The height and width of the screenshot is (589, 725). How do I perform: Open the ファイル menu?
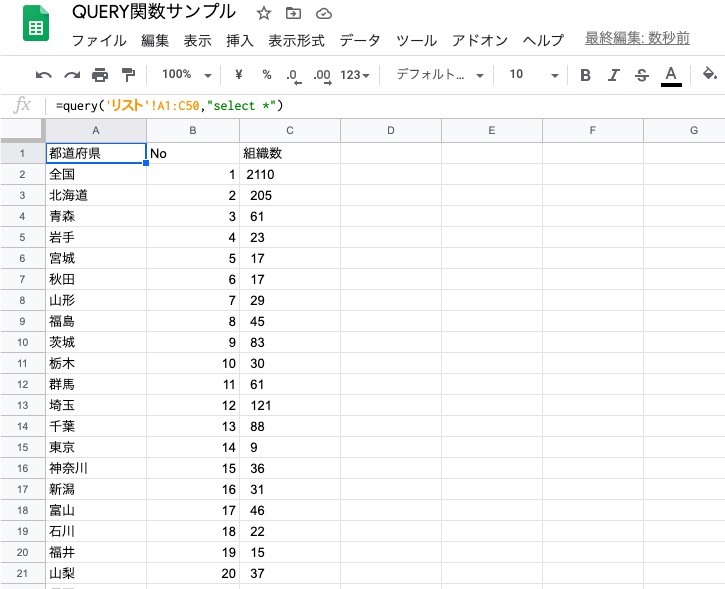tap(99, 41)
